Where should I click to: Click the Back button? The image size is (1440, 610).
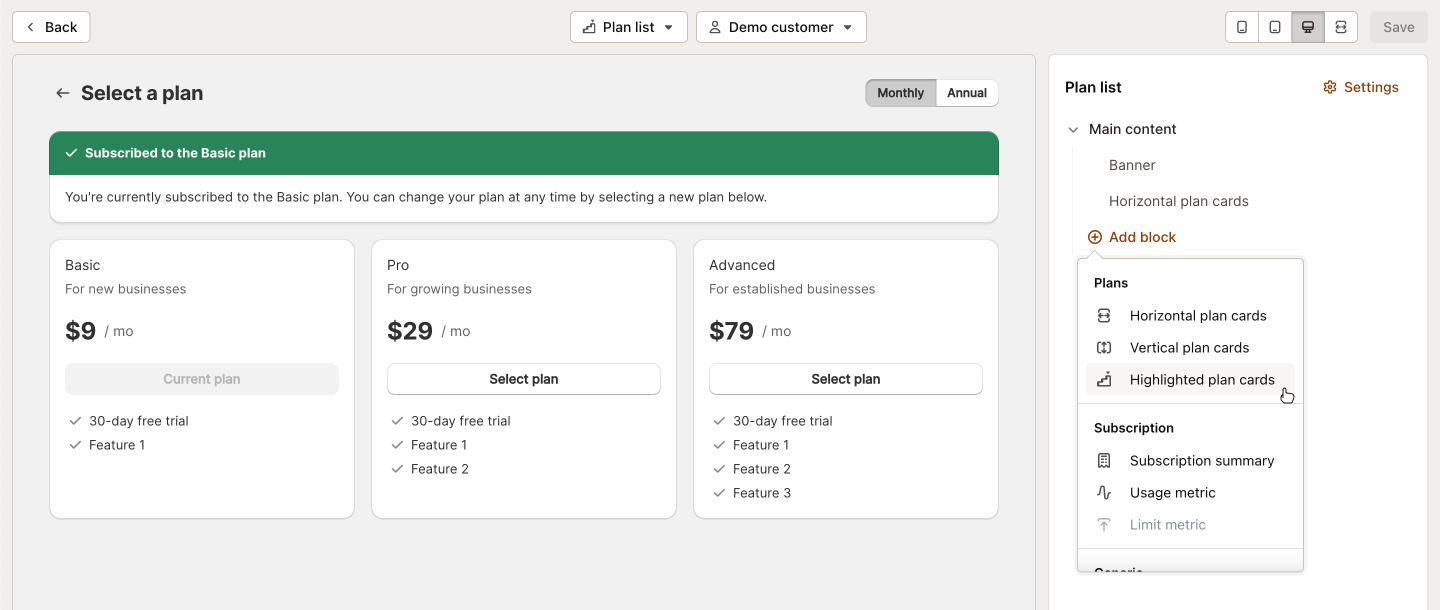point(50,27)
